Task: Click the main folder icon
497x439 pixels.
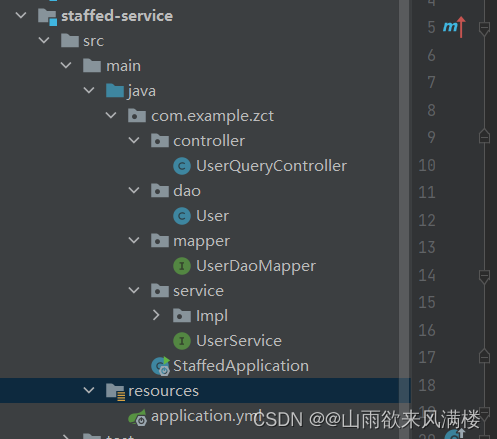Action: [x=92, y=65]
